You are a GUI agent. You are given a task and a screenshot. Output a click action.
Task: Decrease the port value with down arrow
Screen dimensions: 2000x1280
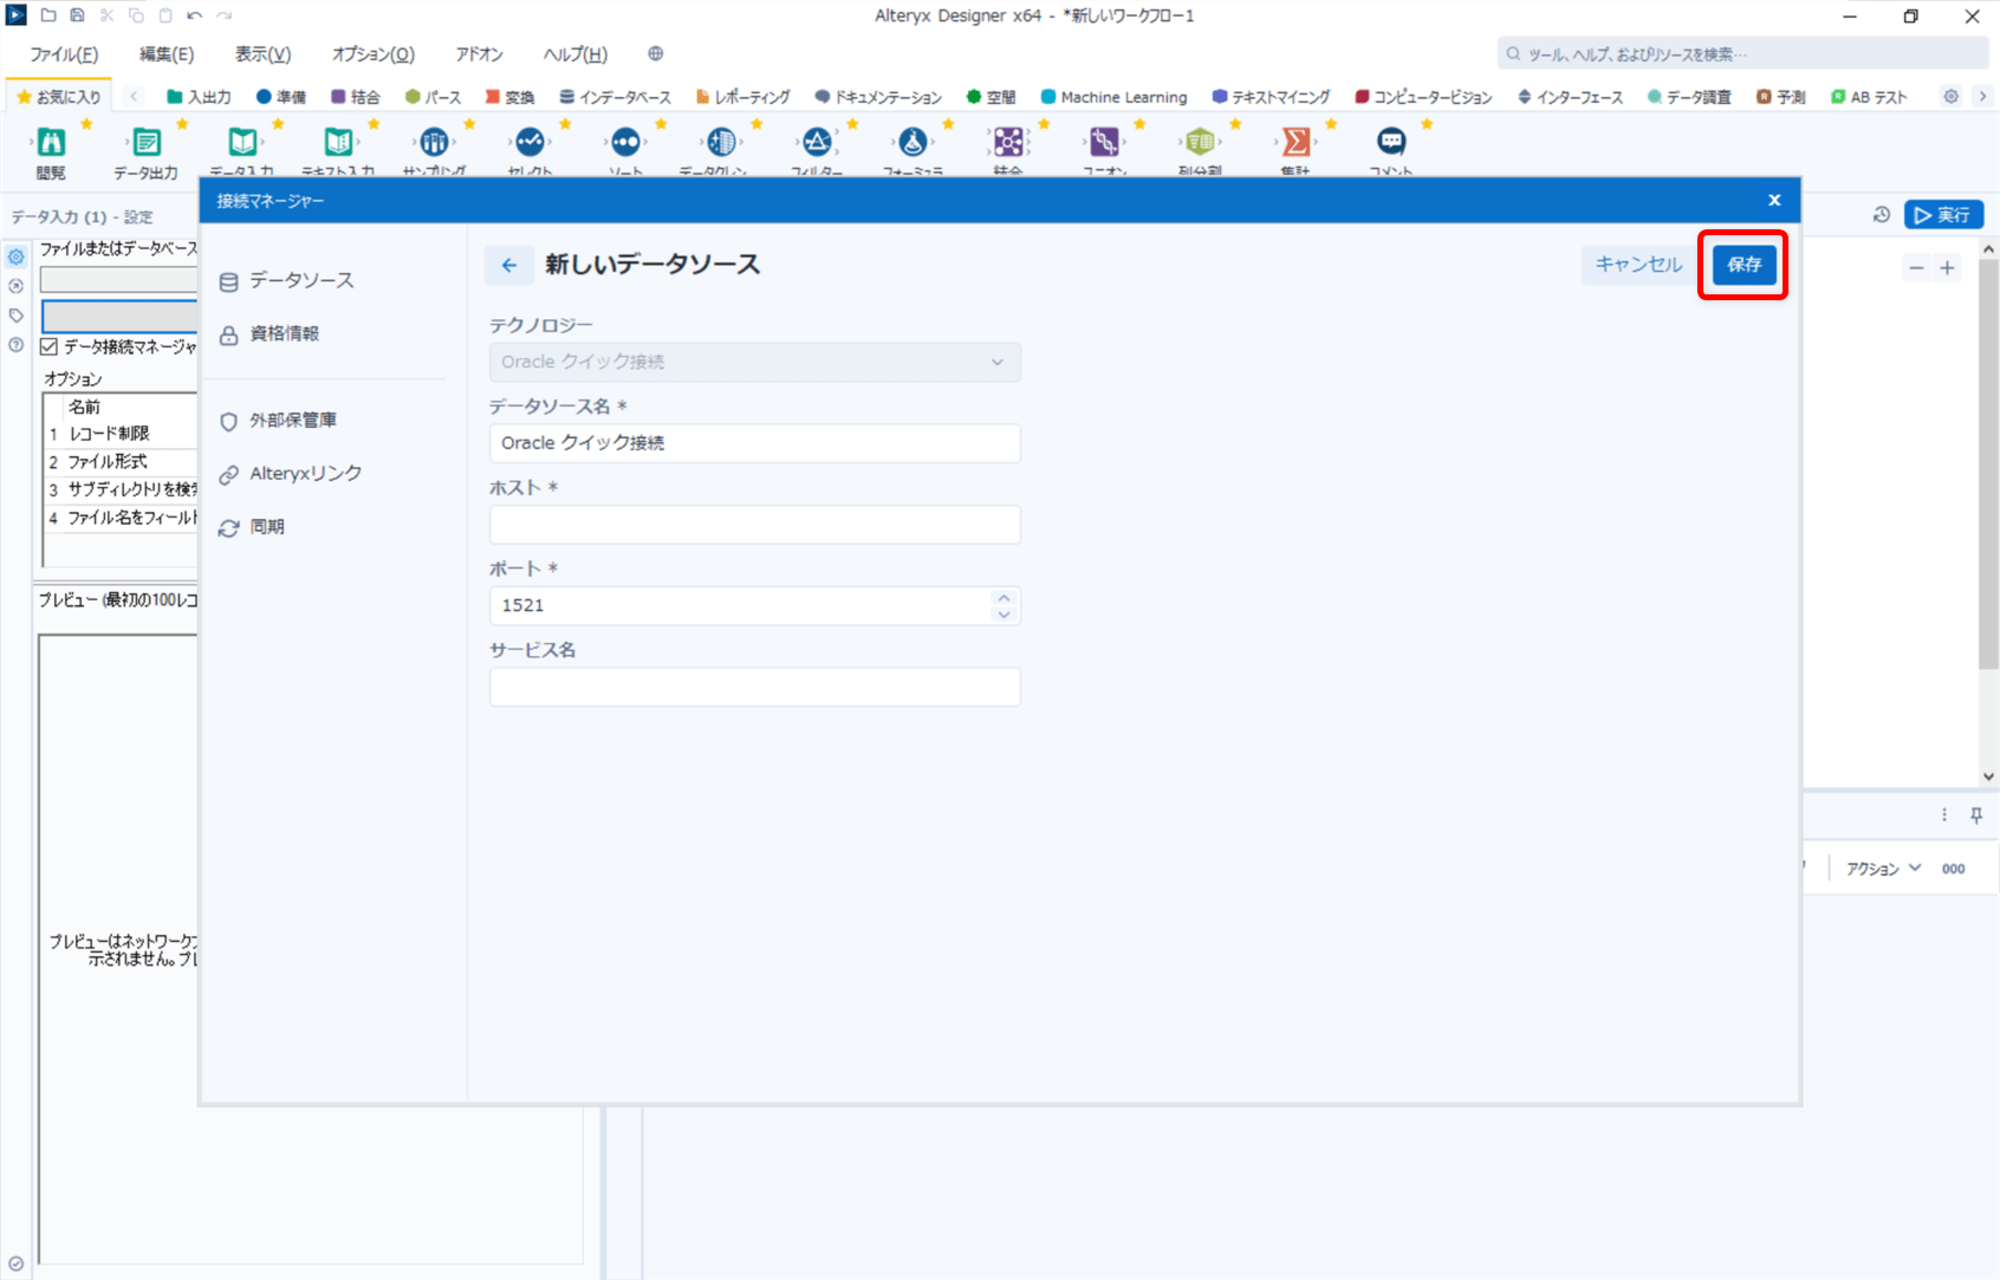point(1004,614)
